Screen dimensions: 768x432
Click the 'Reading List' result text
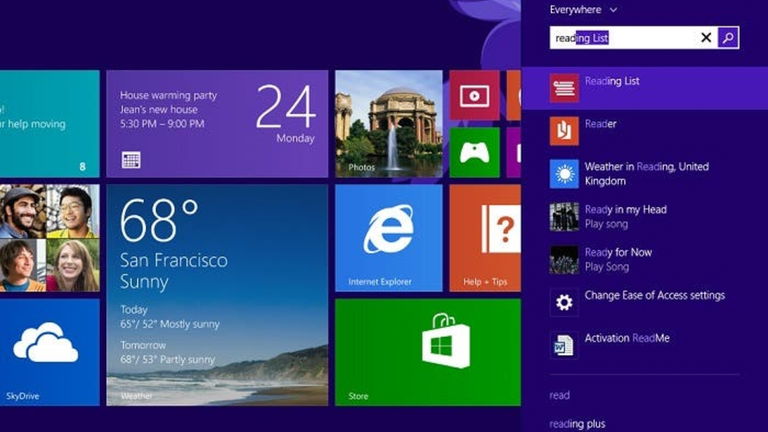pyautogui.click(x=612, y=81)
